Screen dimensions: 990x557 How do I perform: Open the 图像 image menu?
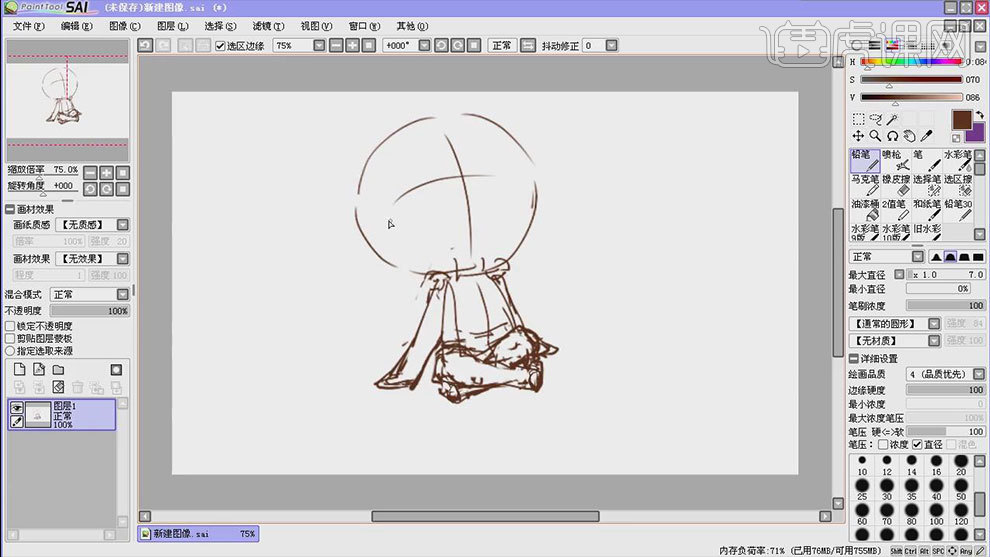coord(124,26)
